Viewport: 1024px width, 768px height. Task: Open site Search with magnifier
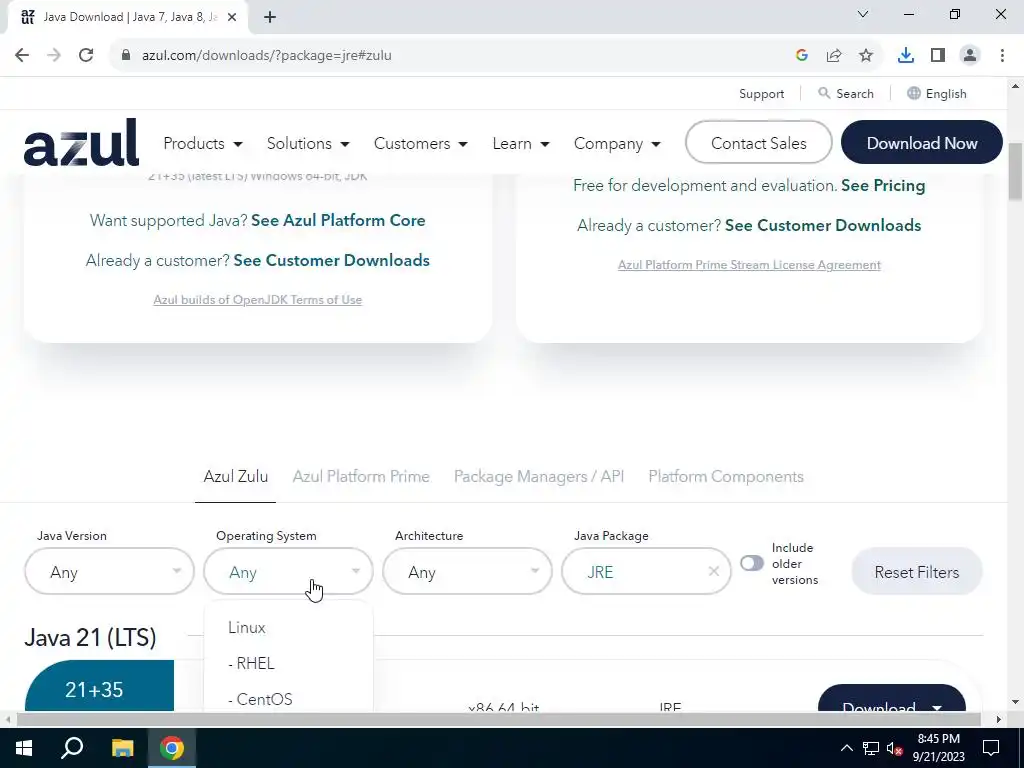[x=846, y=93]
